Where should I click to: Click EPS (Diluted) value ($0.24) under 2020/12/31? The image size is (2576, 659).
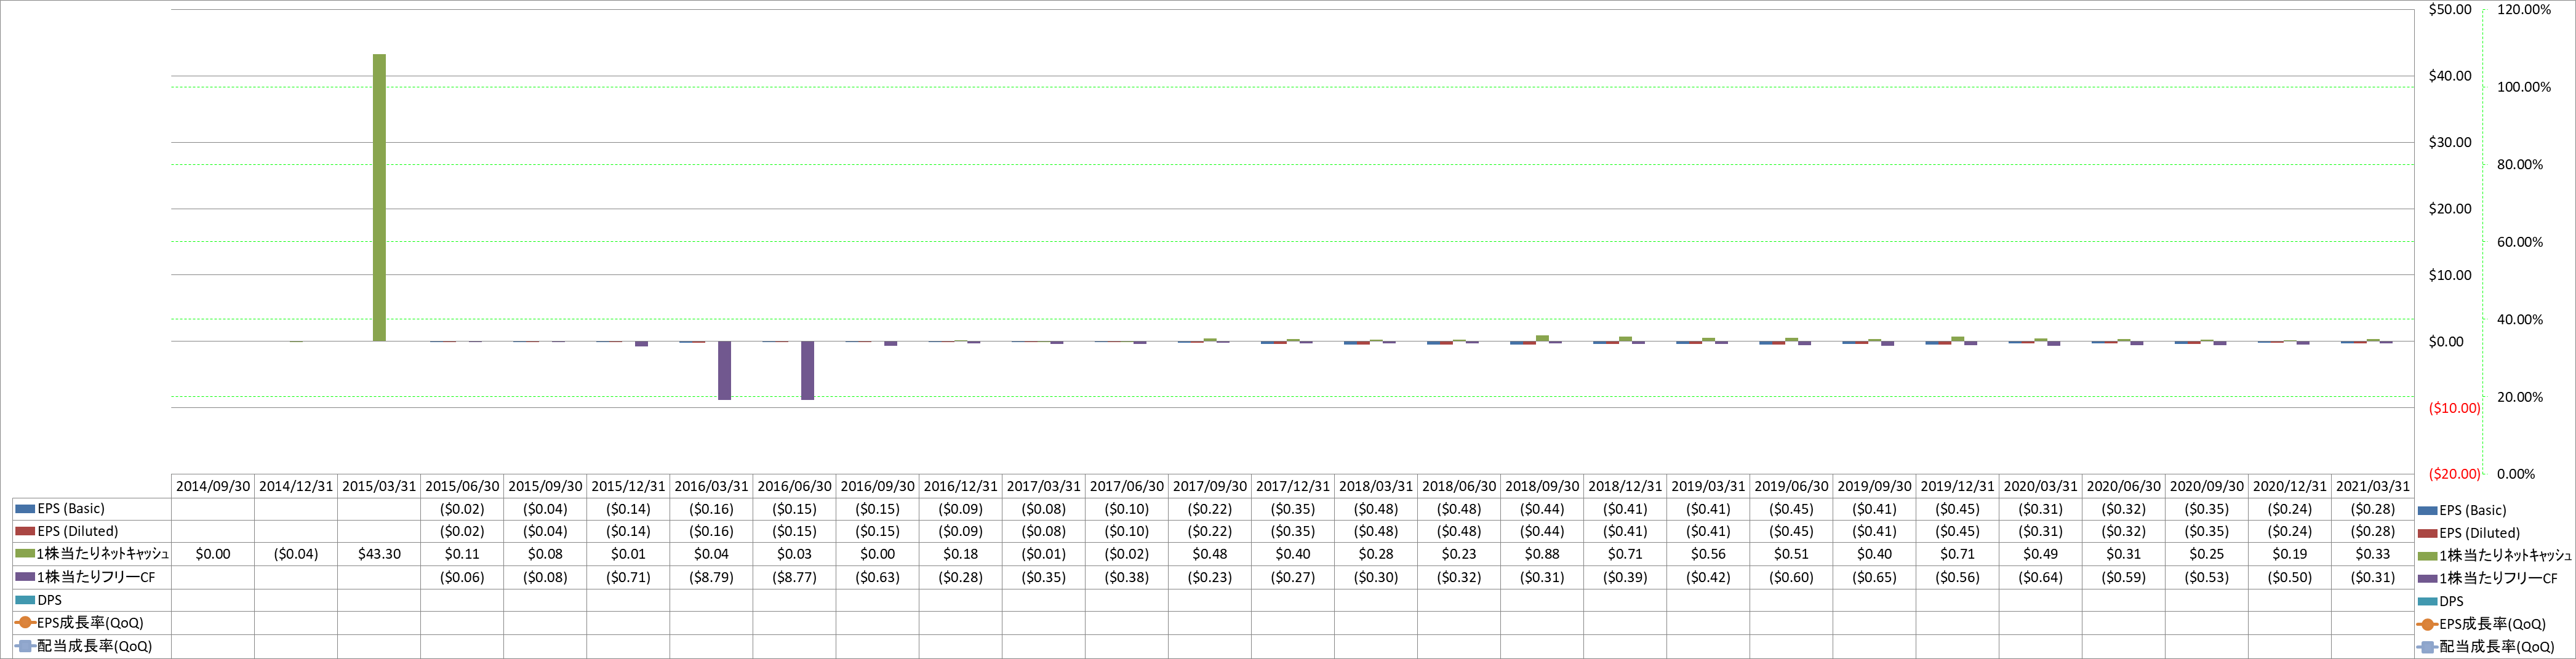(x=2290, y=532)
